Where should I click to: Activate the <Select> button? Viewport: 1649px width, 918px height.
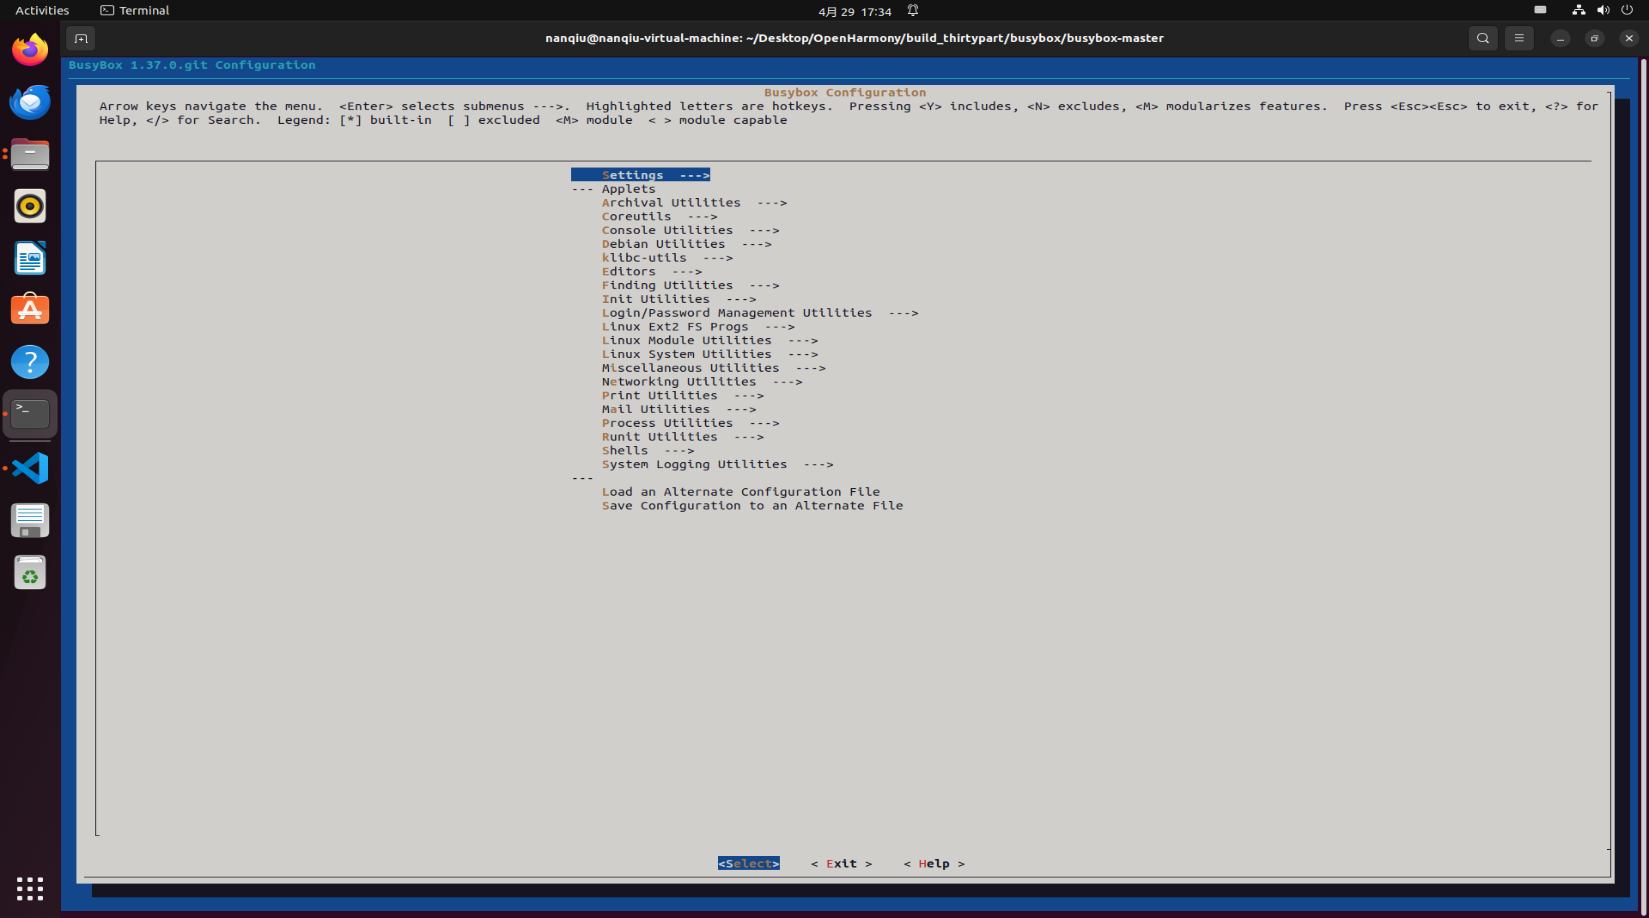(748, 864)
